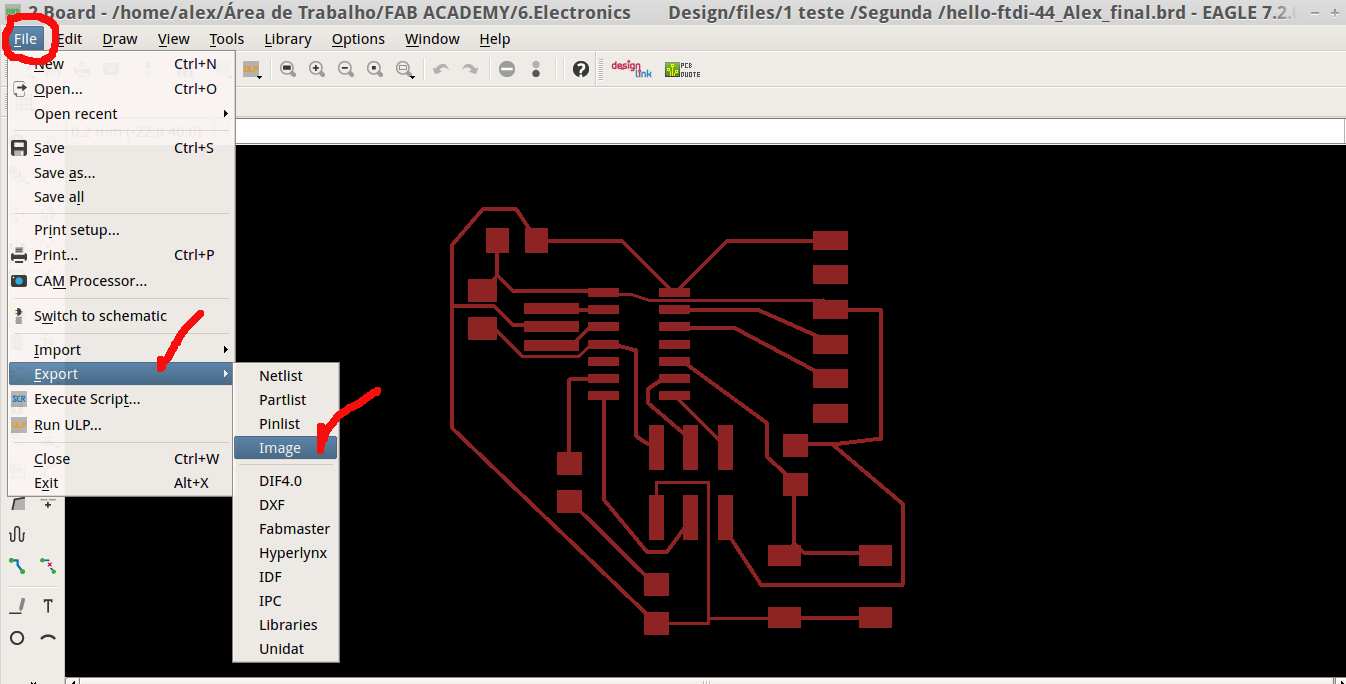This screenshot has width=1346, height=684.
Task: Click the Undo arrow icon
Action: point(441,69)
